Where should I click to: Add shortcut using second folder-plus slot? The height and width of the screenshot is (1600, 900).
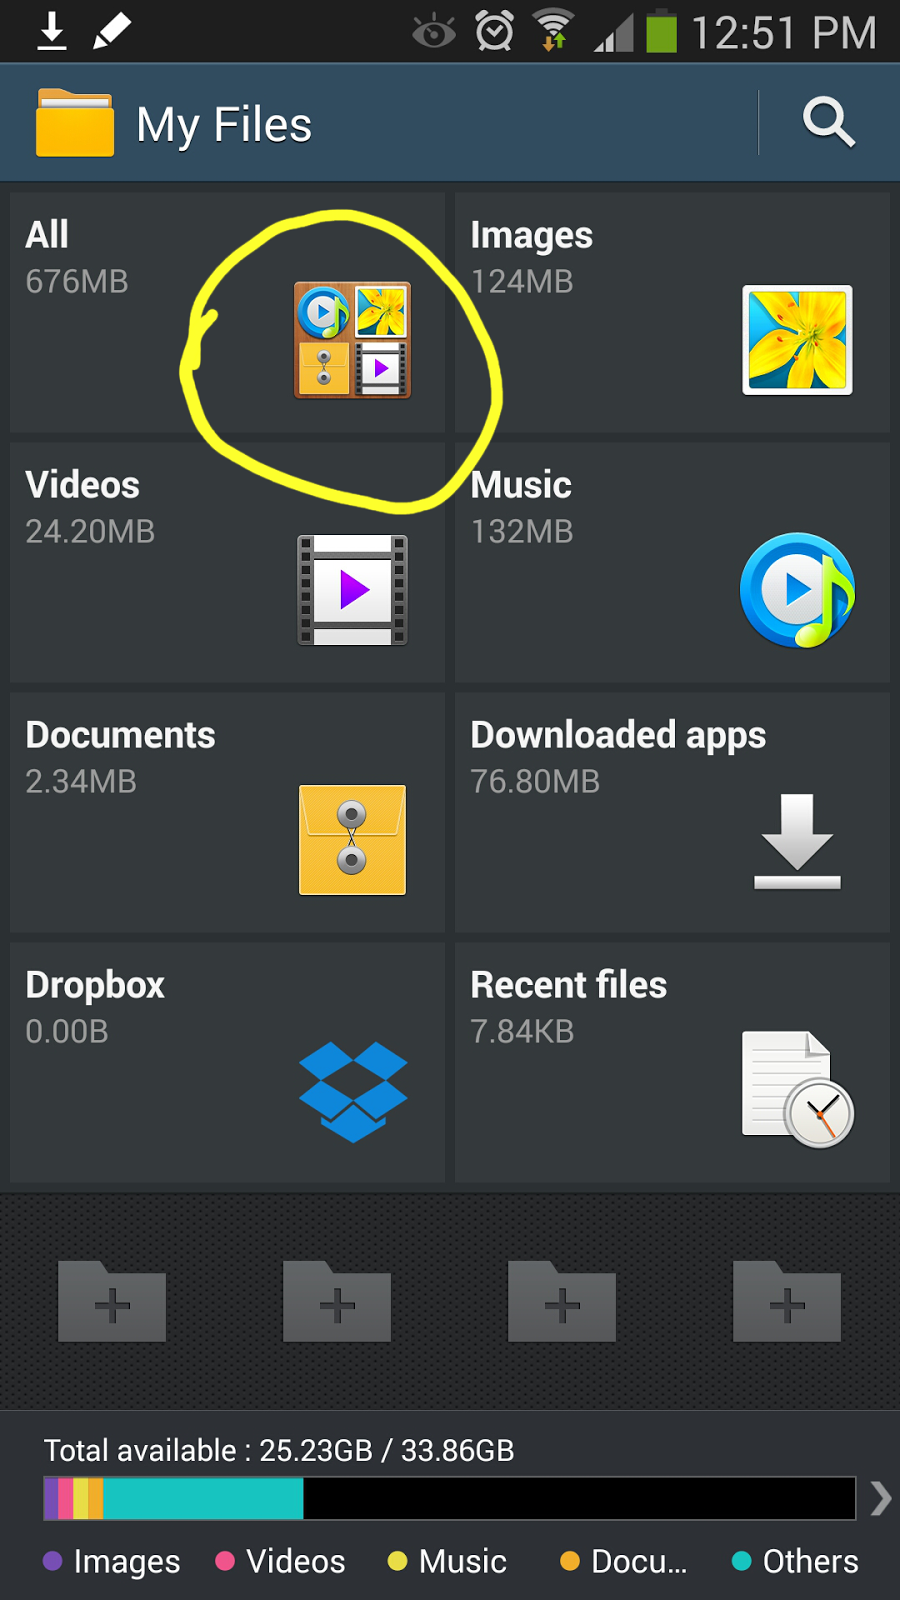click(337, 1302)
